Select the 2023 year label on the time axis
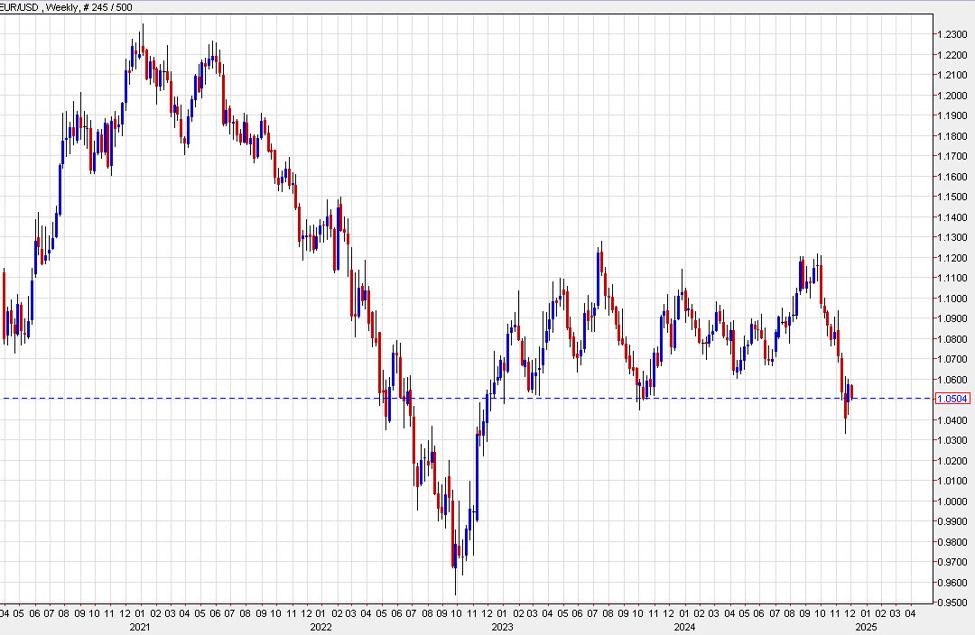The width and height of the screenshot is (975, 635). pyautogui.click(x=500, y=628)
